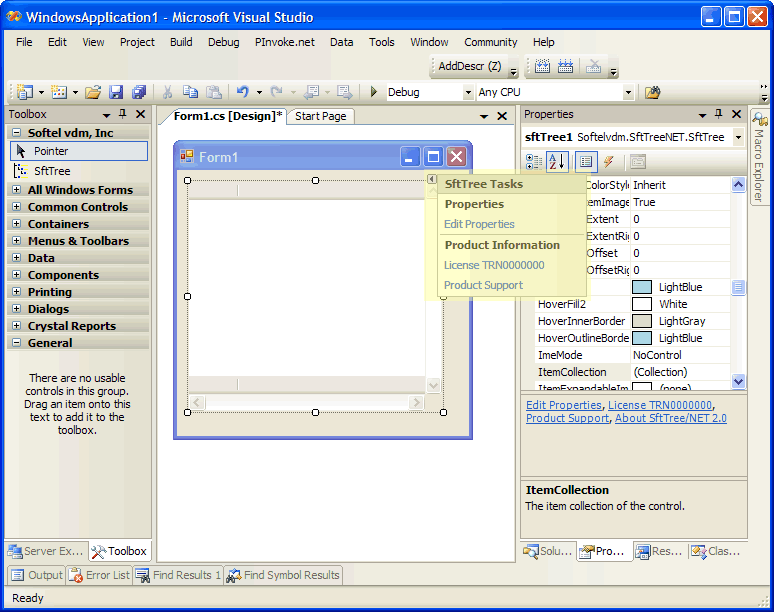Show Events via the lightning bolt icon
This screenshot has height=612, width=774.
pyautogui.click(x=608, y=162)
